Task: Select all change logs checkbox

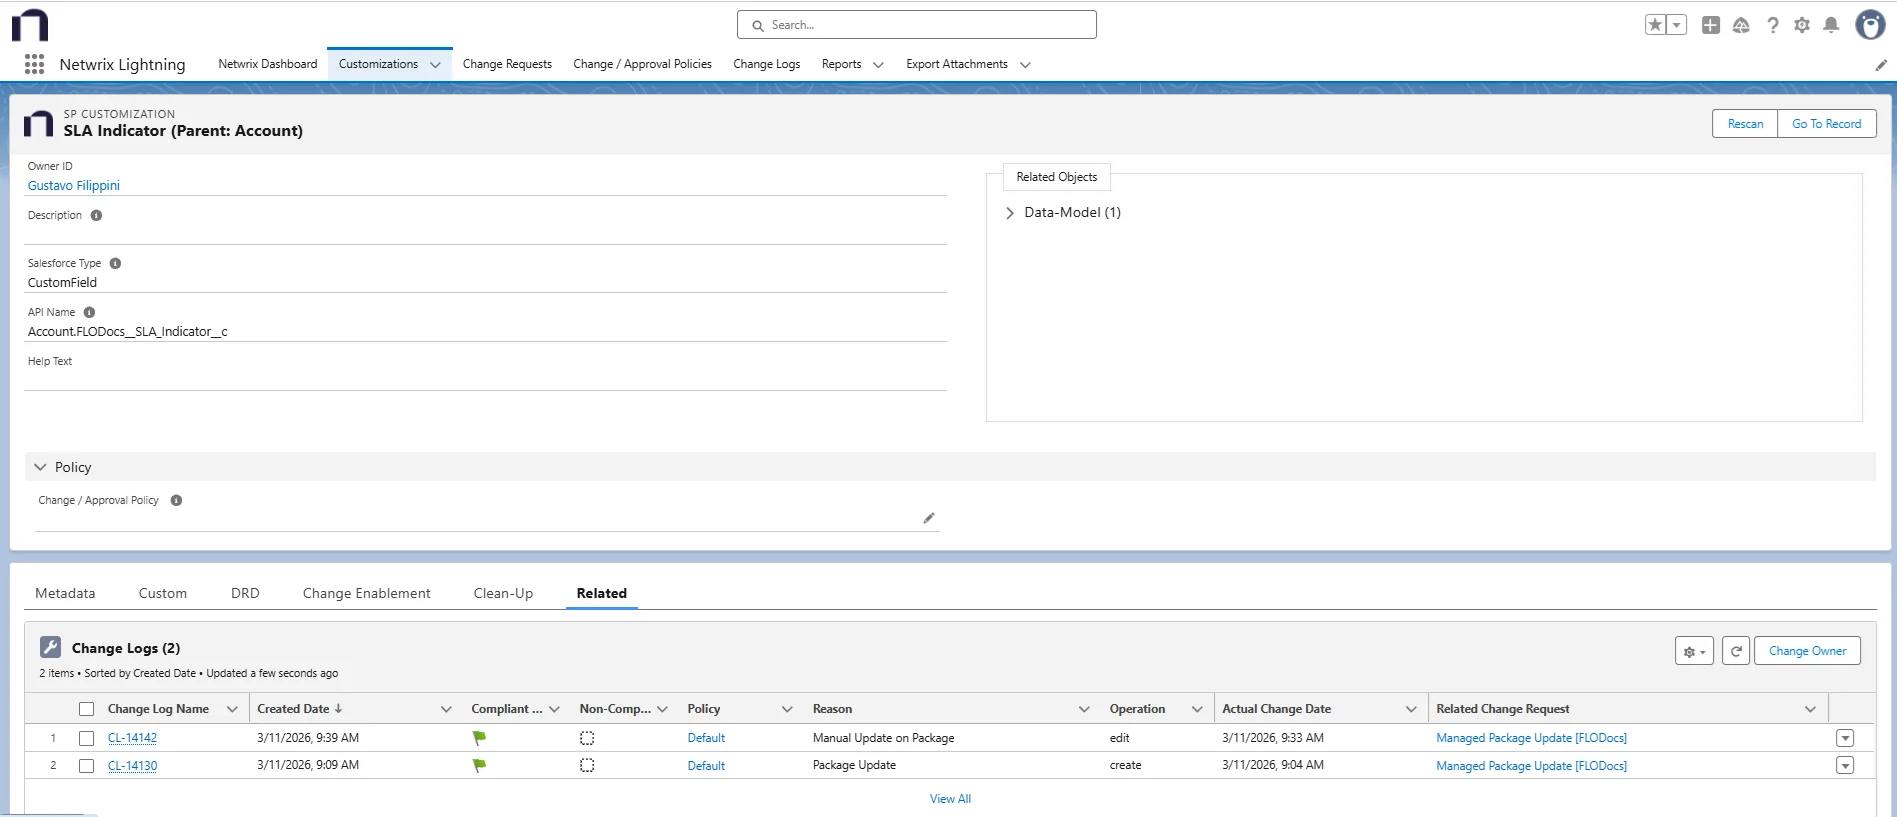Action: click(87, 709)
